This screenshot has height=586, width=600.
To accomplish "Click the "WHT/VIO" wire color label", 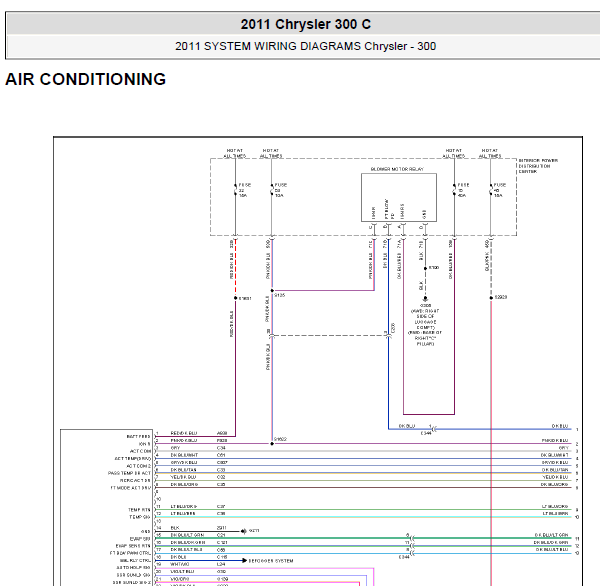I will tap(180, 564).
